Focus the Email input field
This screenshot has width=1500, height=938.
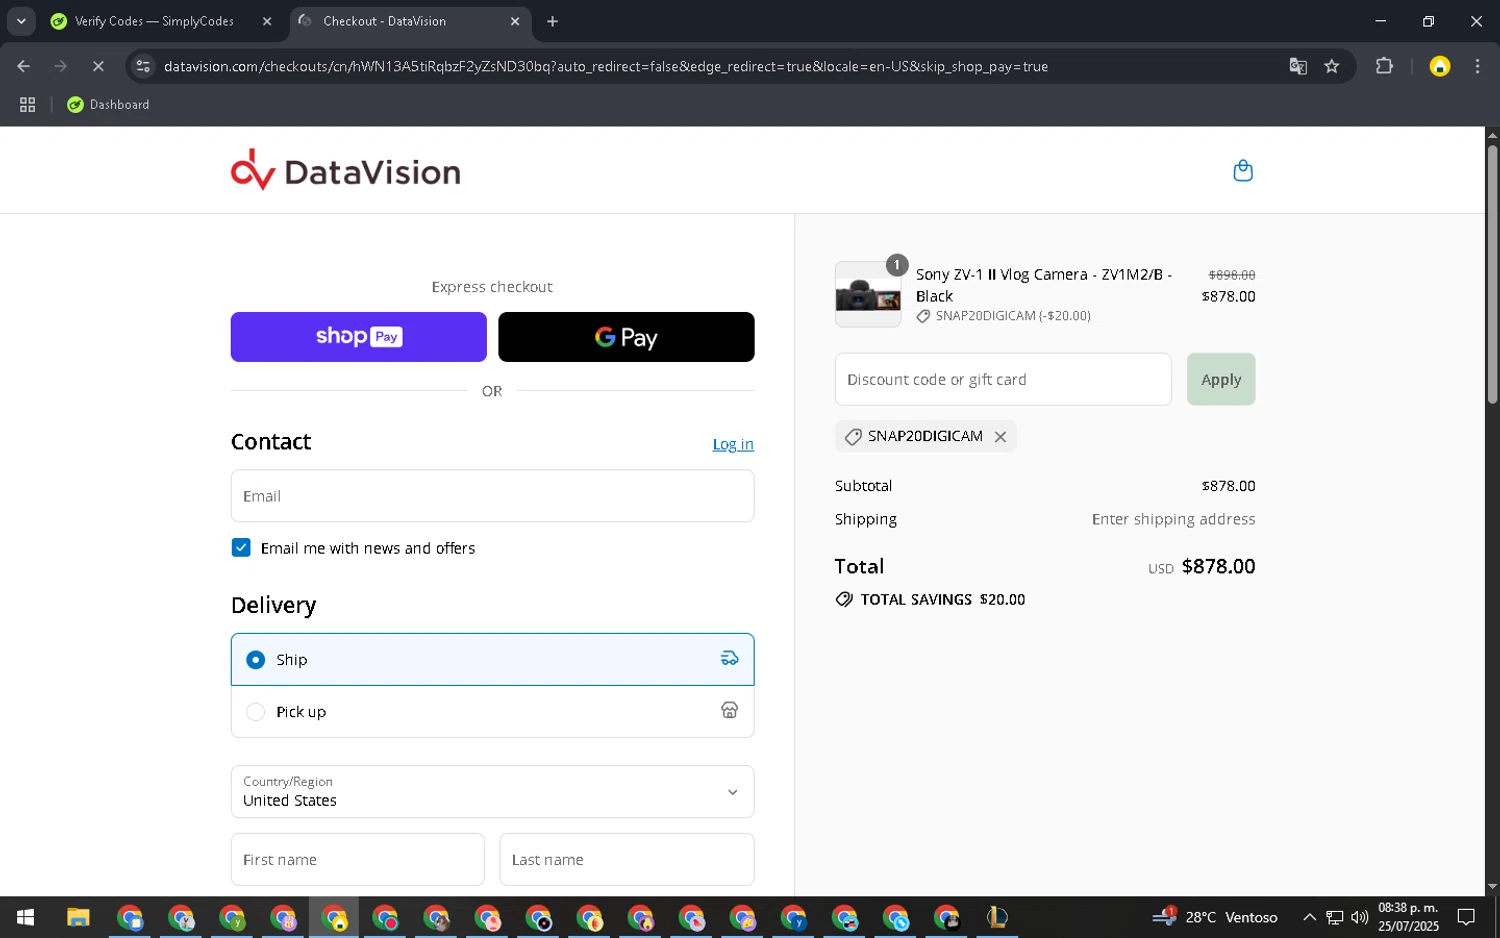tap(492, 496)
